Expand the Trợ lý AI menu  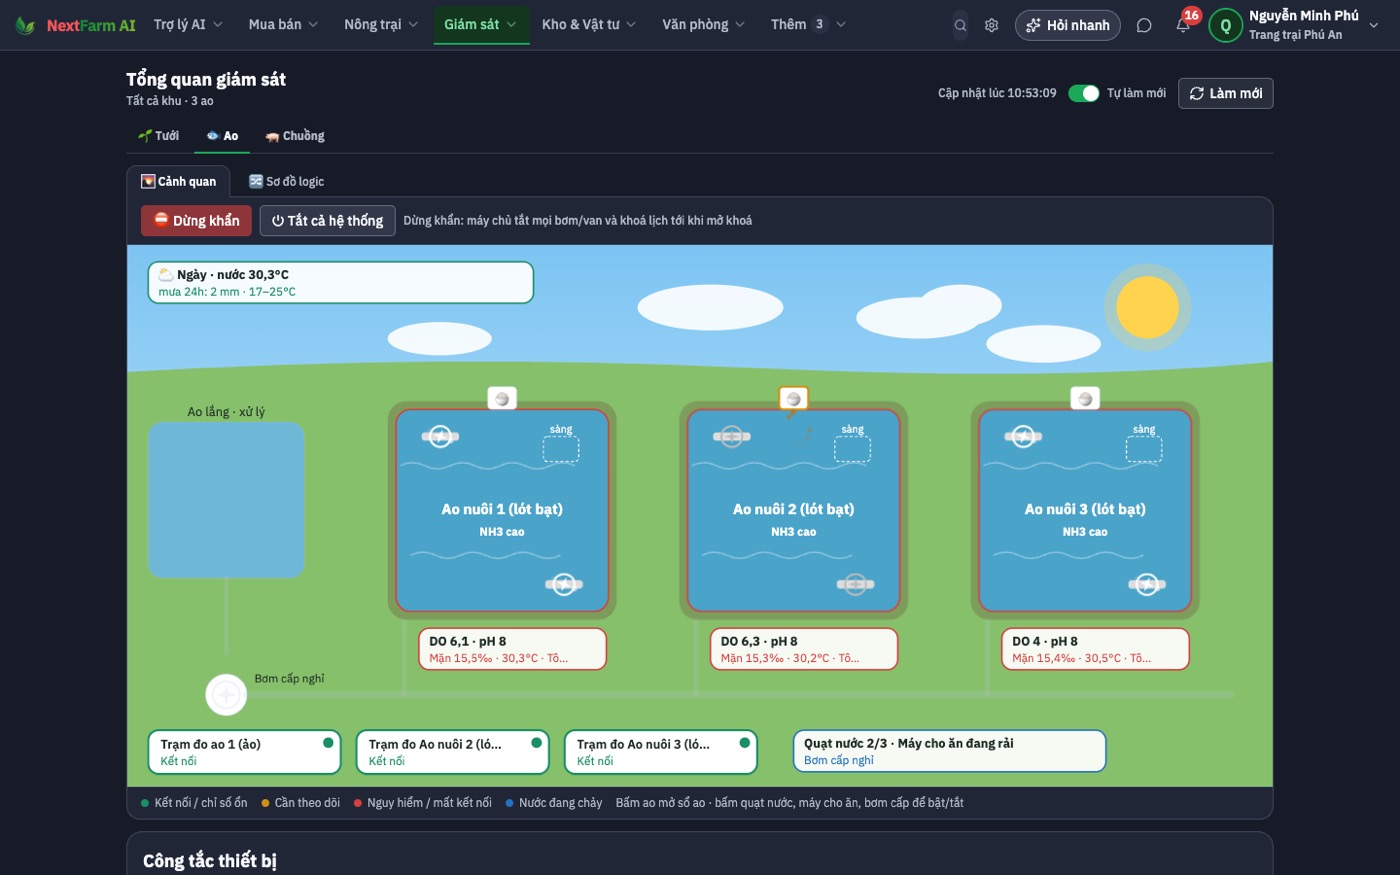pyautogui.click(x=188, y=24)
